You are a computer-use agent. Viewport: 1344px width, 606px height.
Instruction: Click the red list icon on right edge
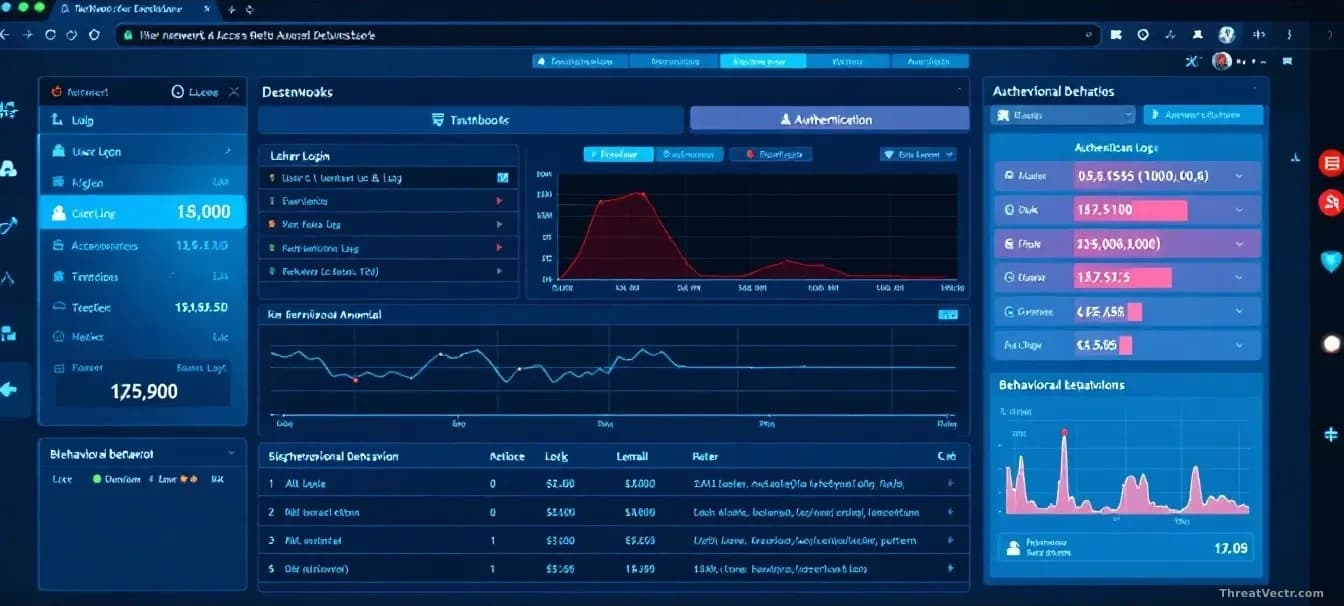tap(1331, 163)
